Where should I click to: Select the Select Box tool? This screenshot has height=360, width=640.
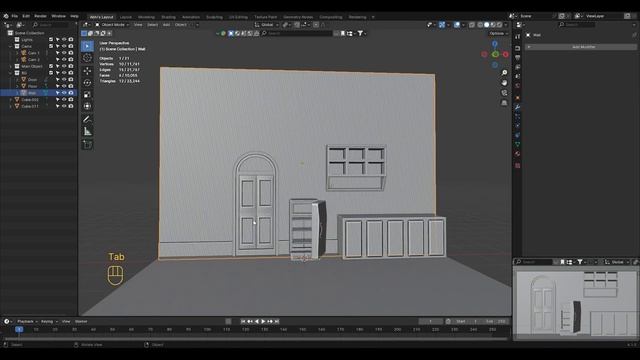tap(87, 46)
